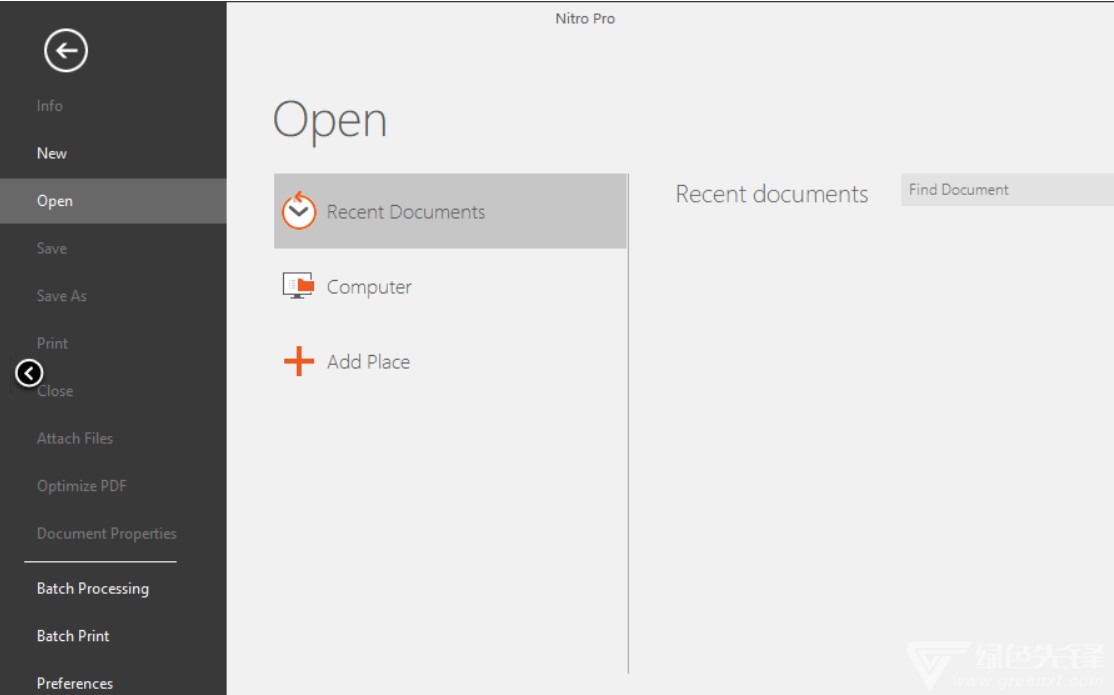Screen dimensions: 1114x695
Task: Open Attach Files option
Action: (x=75, y=438)
